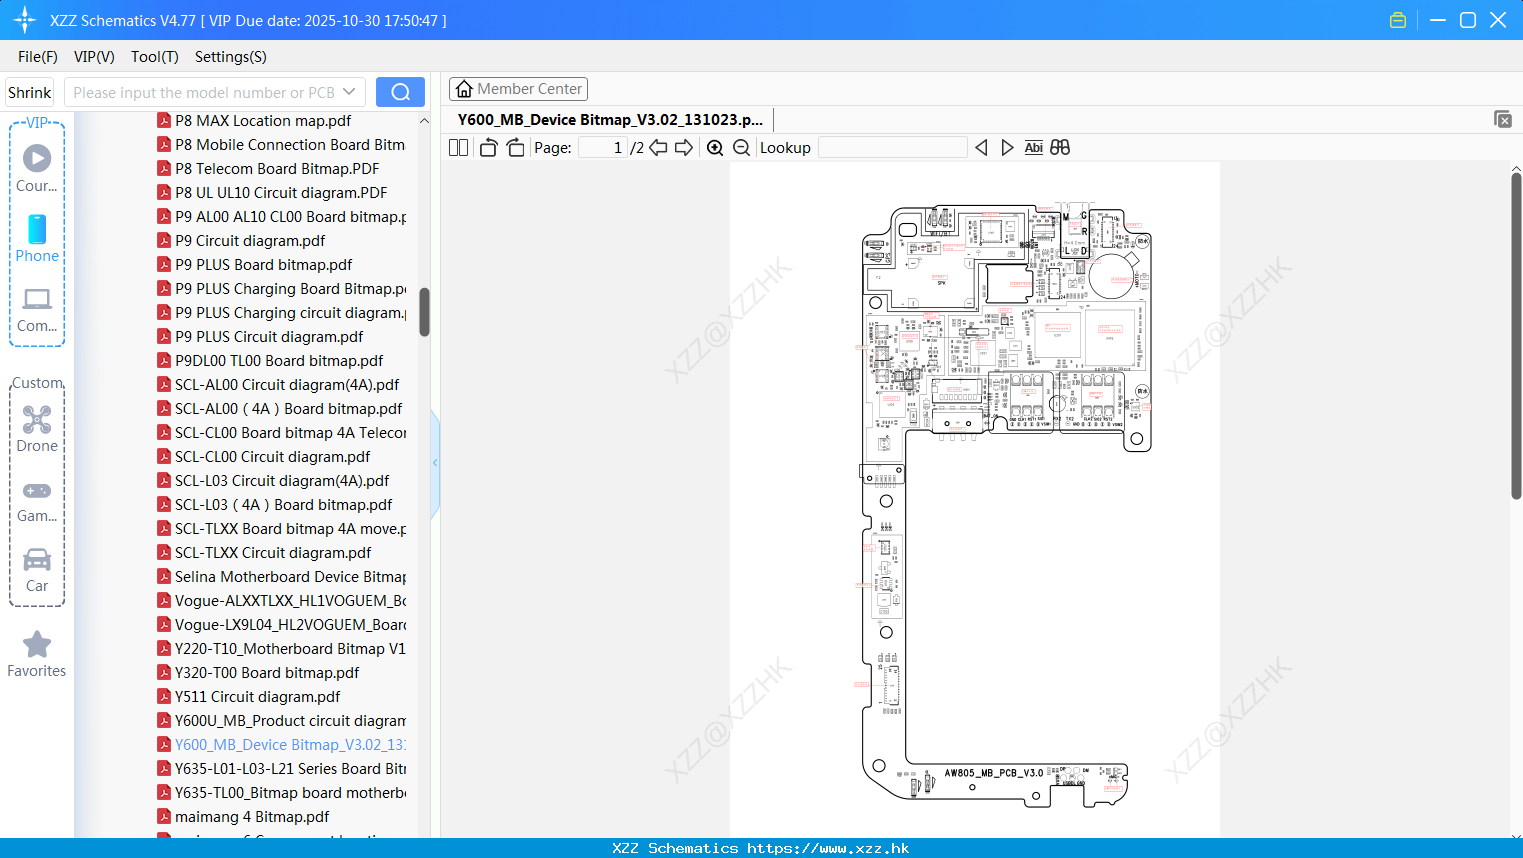Click the XZZ Schematics logo icon
The image size is (1523, 858).
25,20
